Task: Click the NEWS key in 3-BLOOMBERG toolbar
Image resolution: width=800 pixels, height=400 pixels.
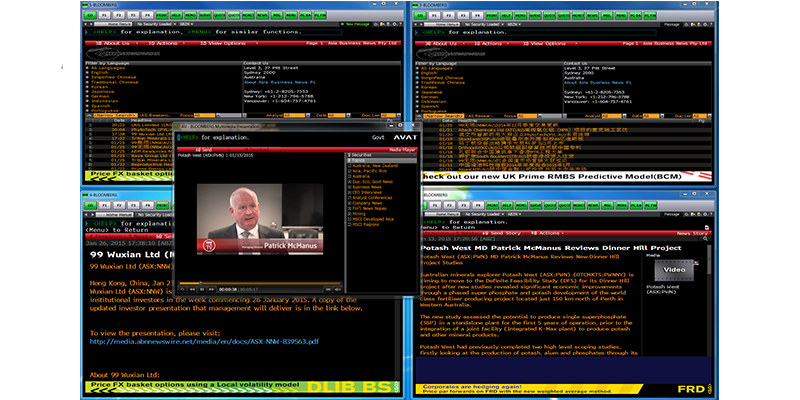Action: pyautogui.click(x=592, y=15)
